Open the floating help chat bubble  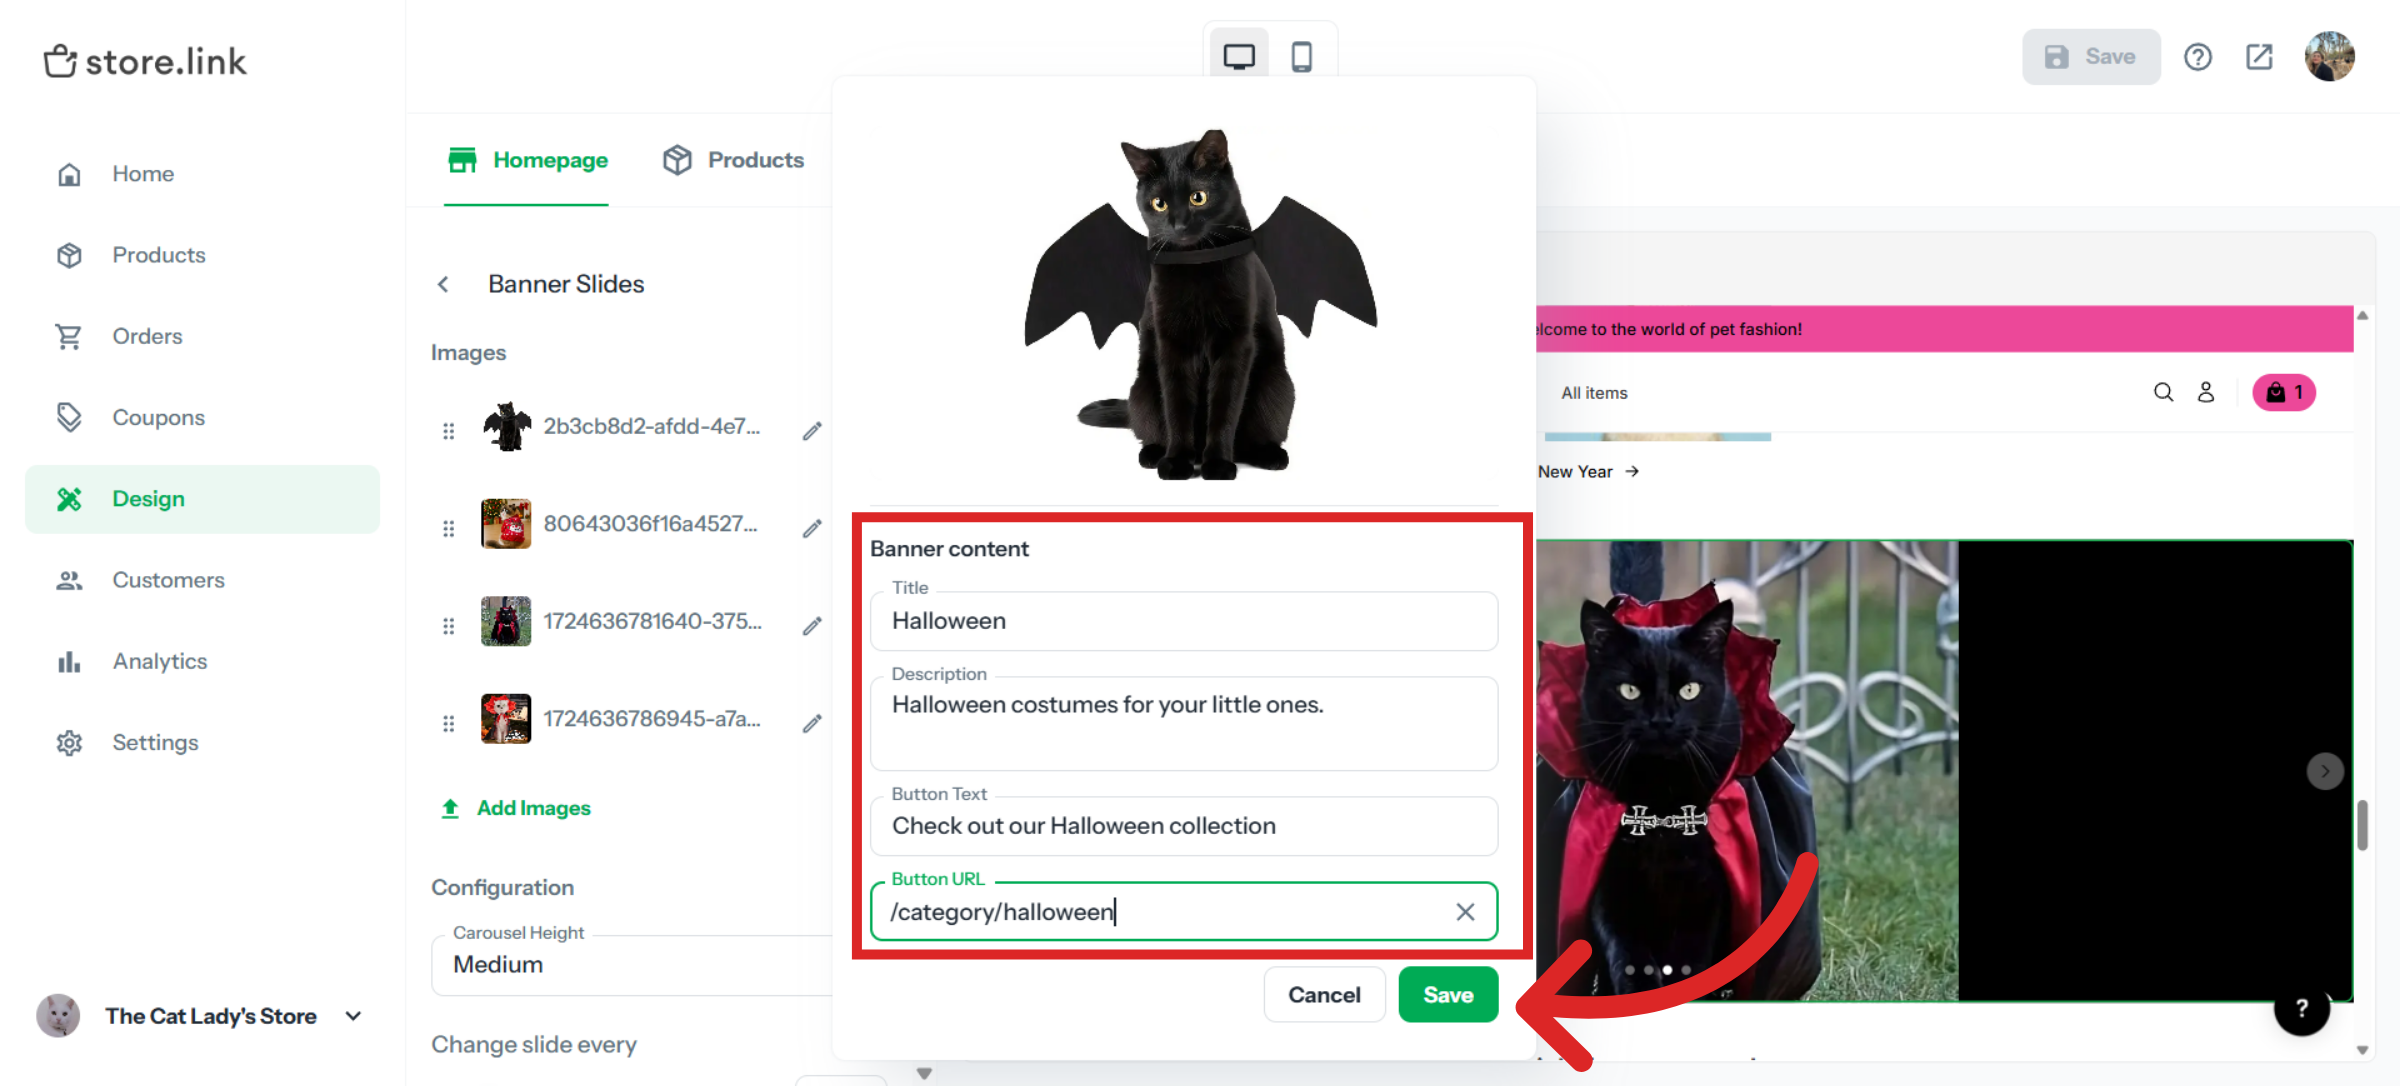(x=2301, y=1008)
